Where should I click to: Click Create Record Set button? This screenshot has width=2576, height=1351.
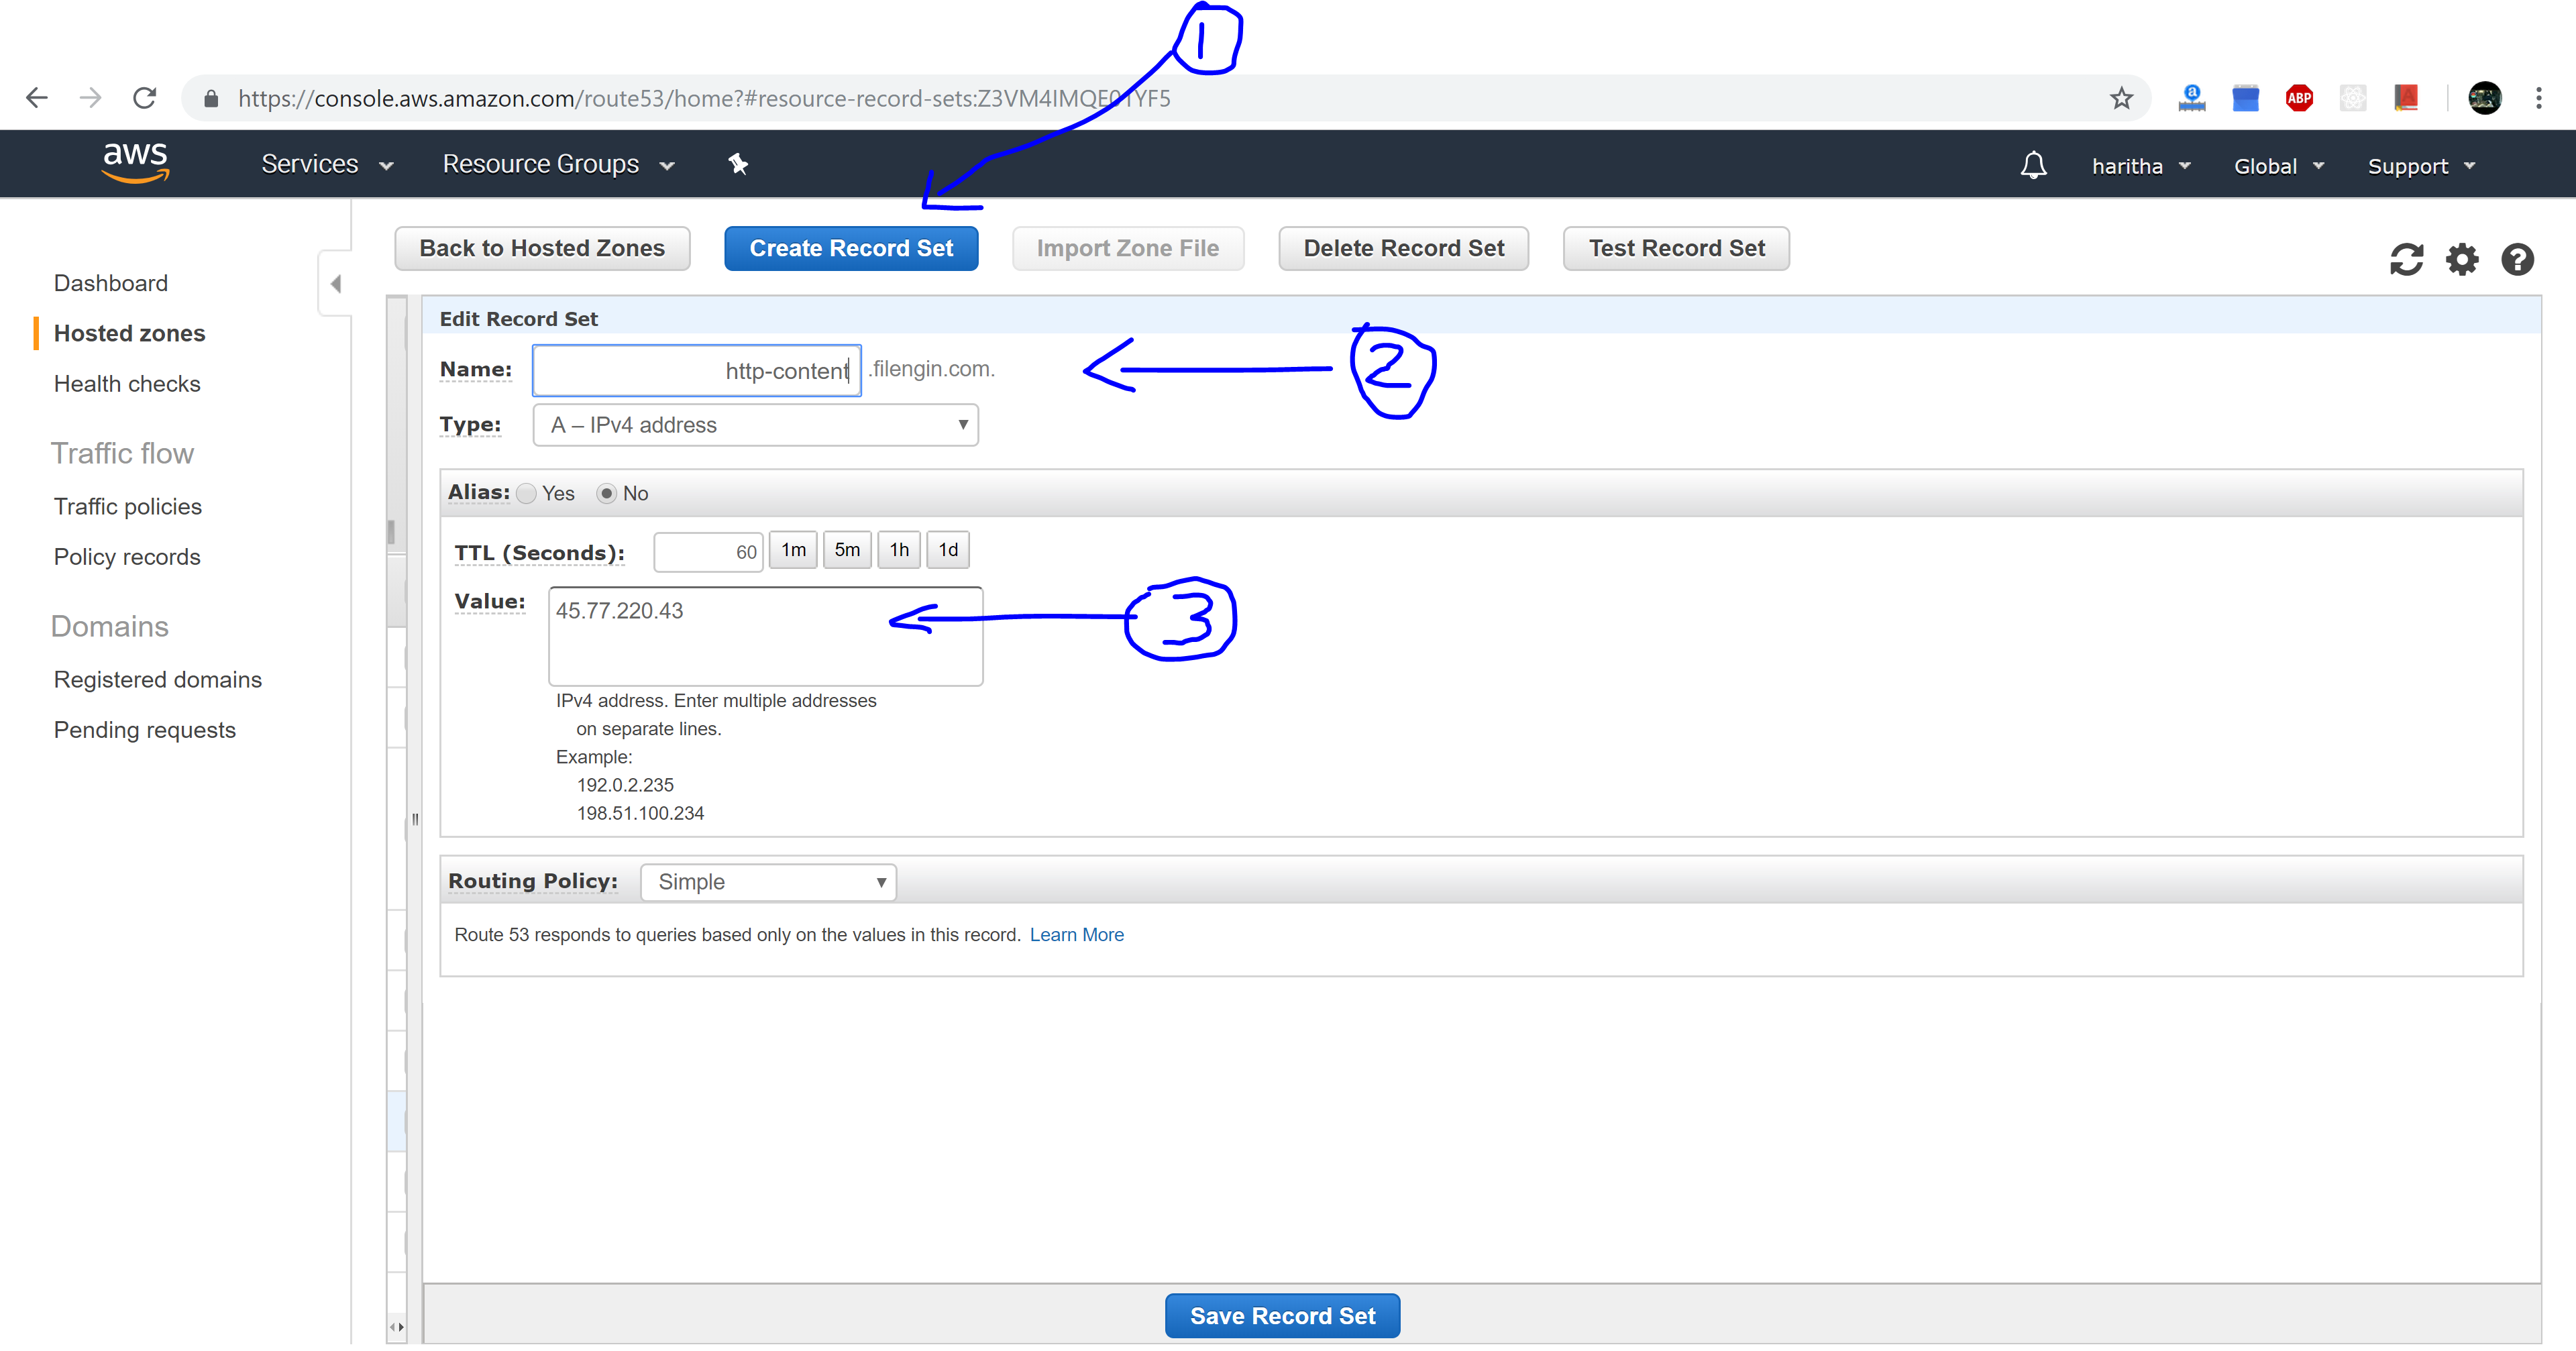pyautogui.click(x=851, y=248)
